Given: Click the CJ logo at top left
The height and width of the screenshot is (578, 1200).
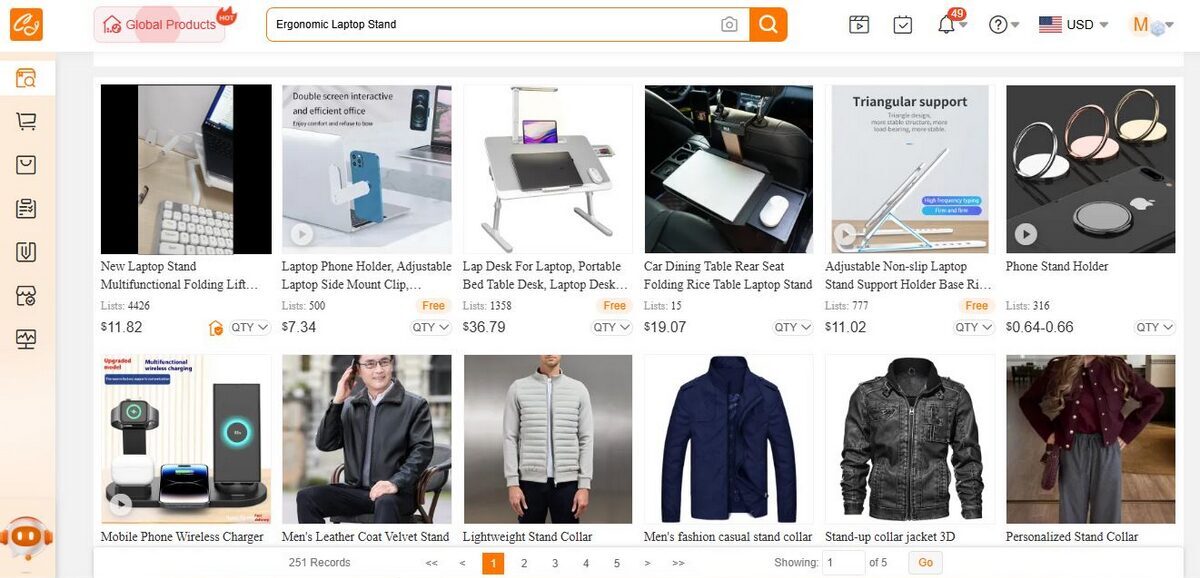Looking at the screenshot, I should click(x=26, y=24).
